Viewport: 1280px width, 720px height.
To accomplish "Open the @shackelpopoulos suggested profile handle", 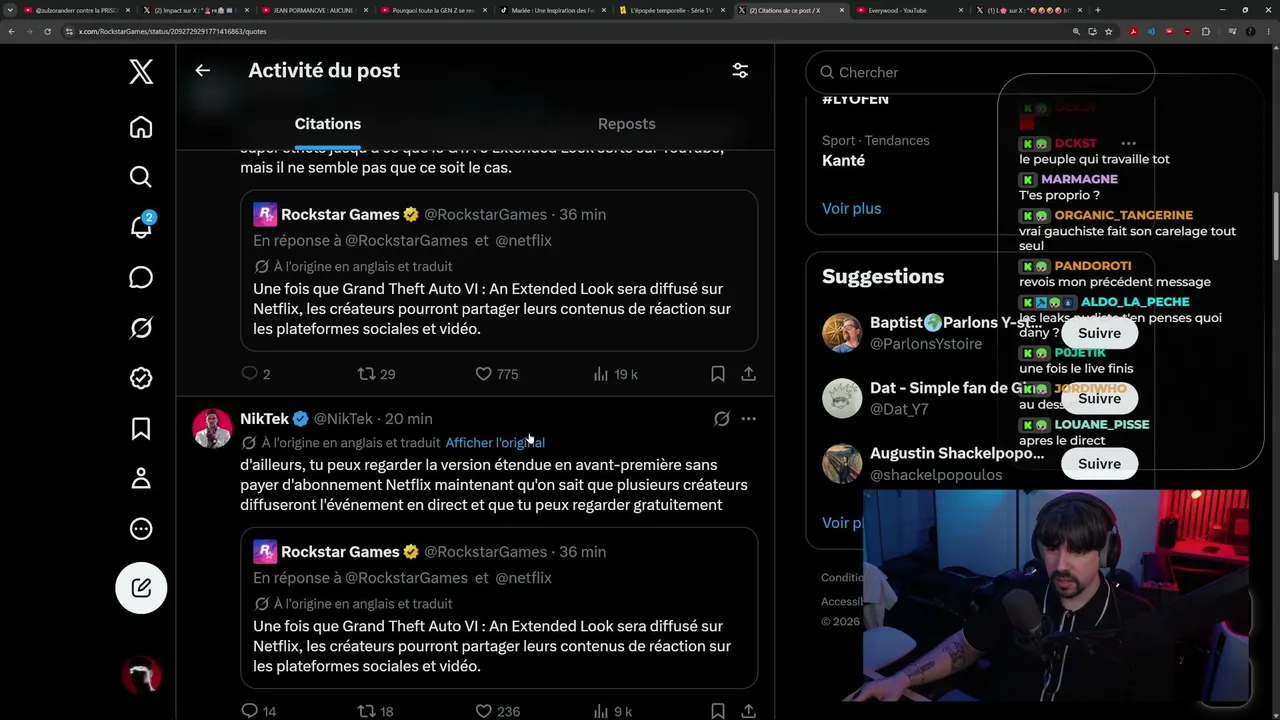I will (x=936, y=475).
